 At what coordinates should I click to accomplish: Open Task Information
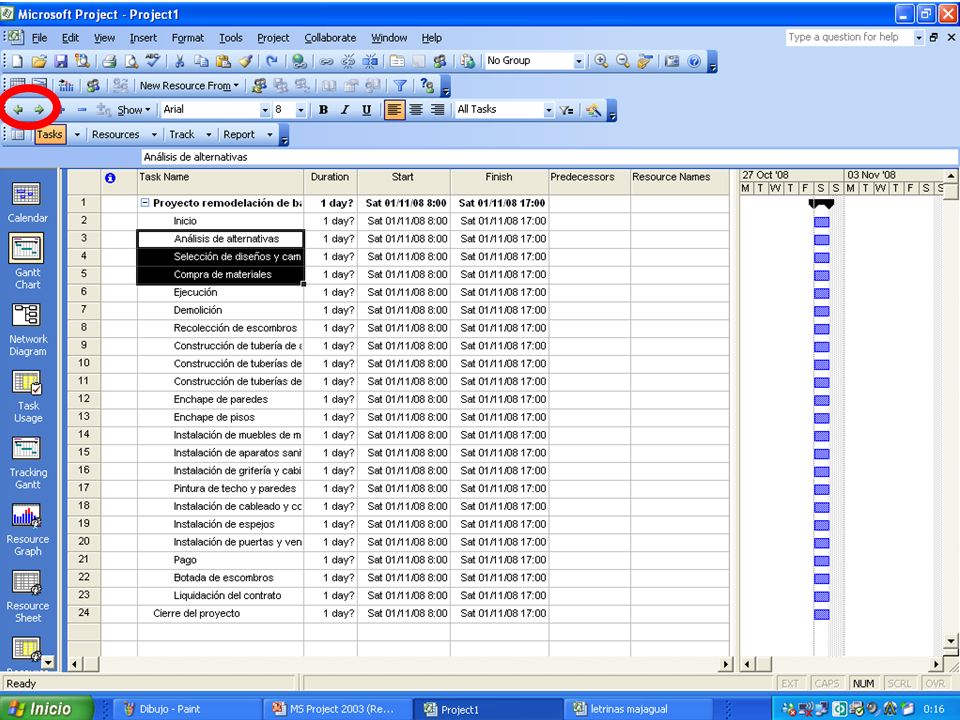(397, 61)
